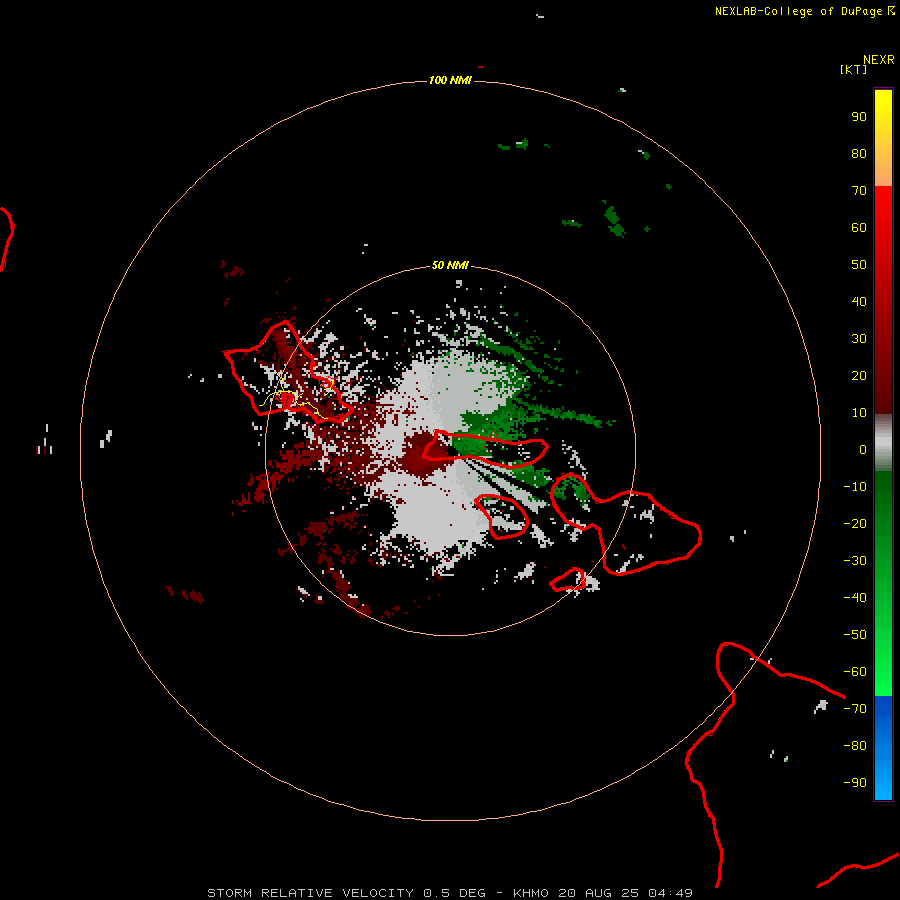
Task: Click the -90 value on velocity scale
Action: (855, 783)
